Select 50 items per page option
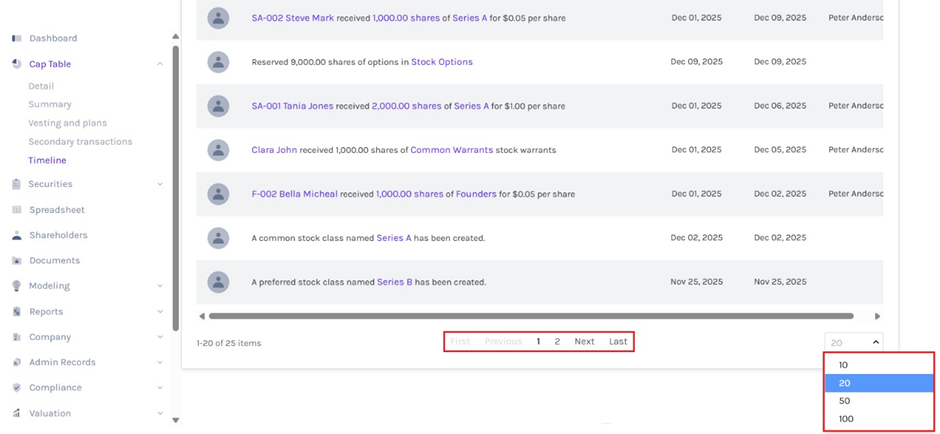 [845, 401]
